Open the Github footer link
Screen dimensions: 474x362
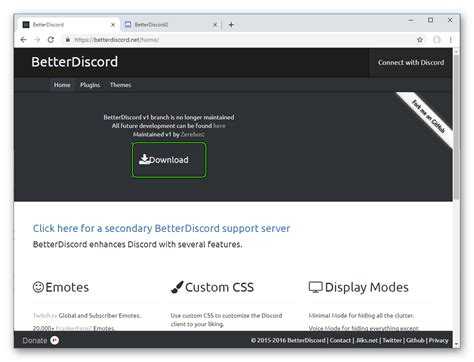tap(415, 341)
